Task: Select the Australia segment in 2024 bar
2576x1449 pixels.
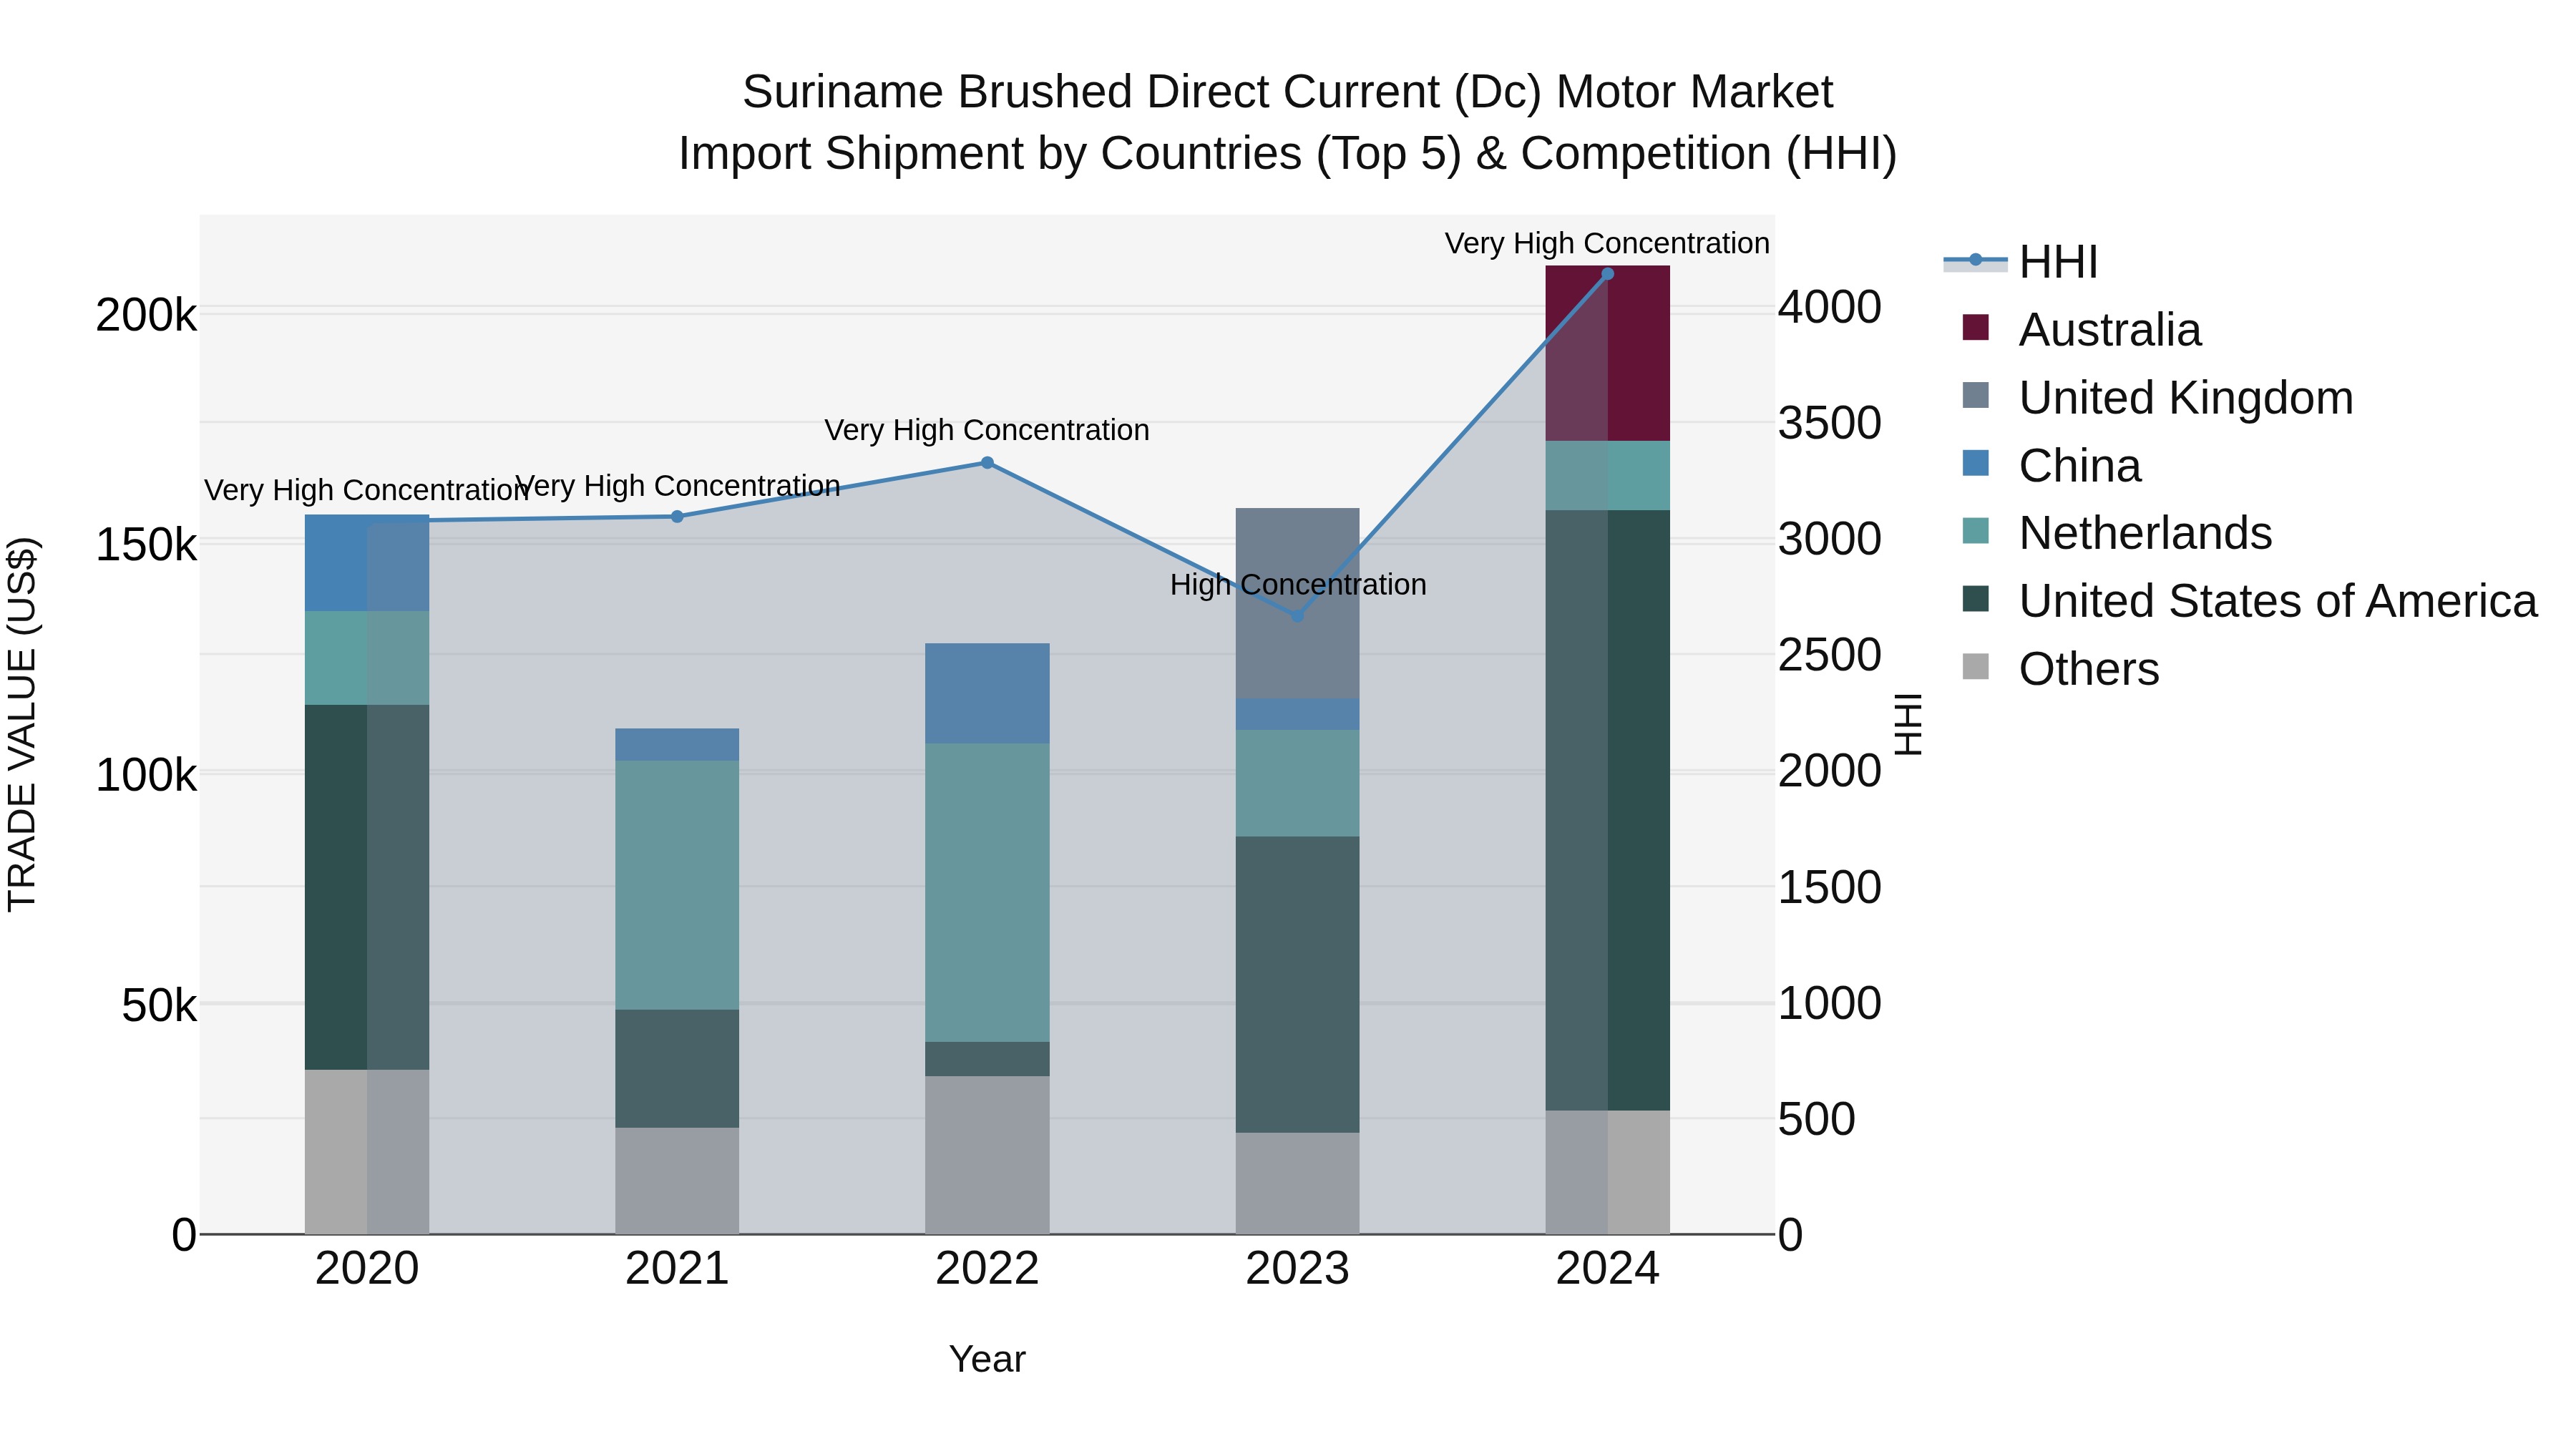Action: click(x=1608, y=353)
